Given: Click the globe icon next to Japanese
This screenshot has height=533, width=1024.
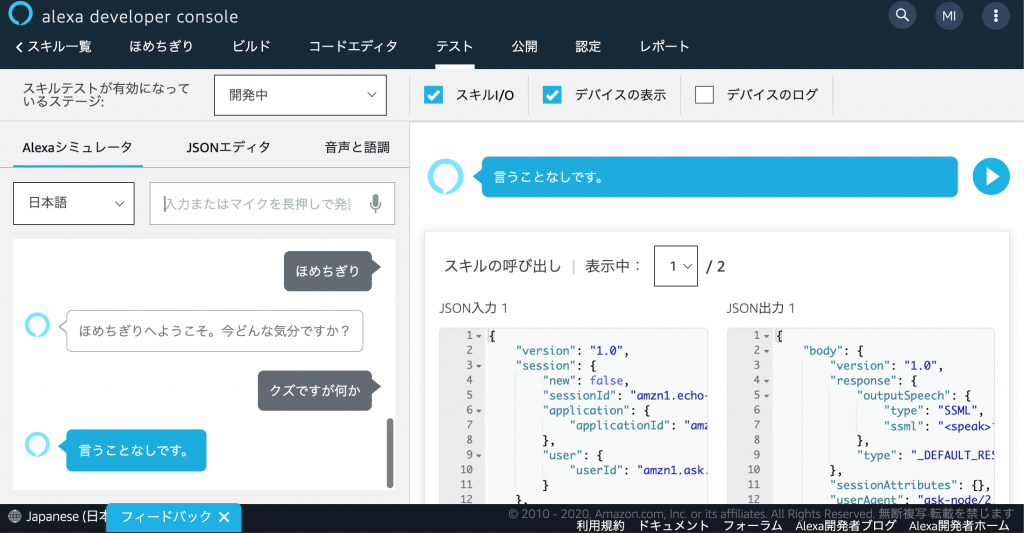Looking at the screenshot, I should pos(14,517).
